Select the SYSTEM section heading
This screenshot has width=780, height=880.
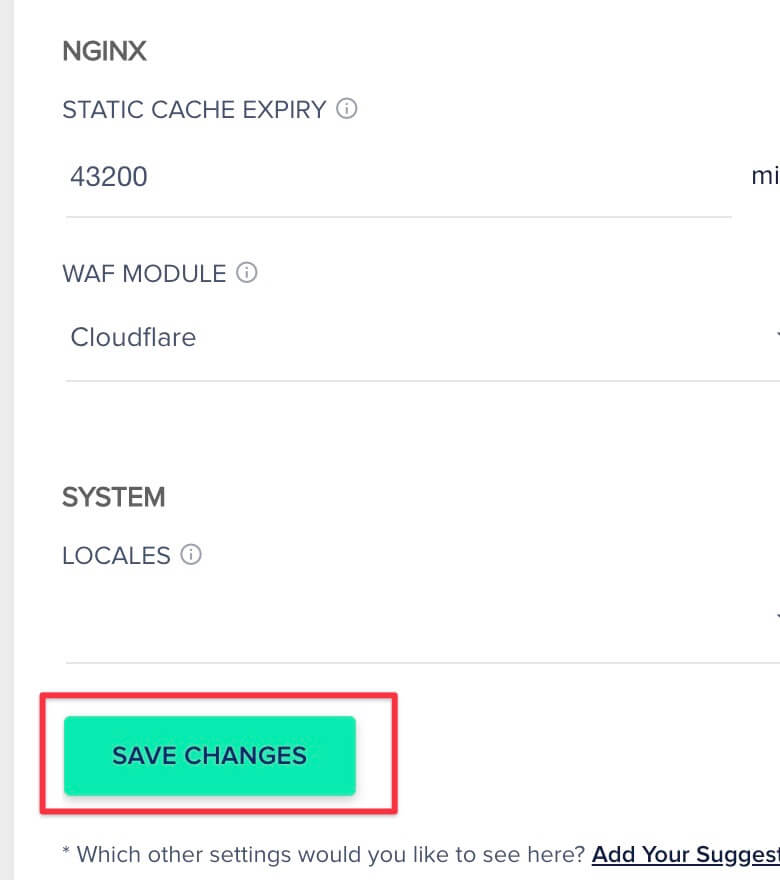(114, 497)
